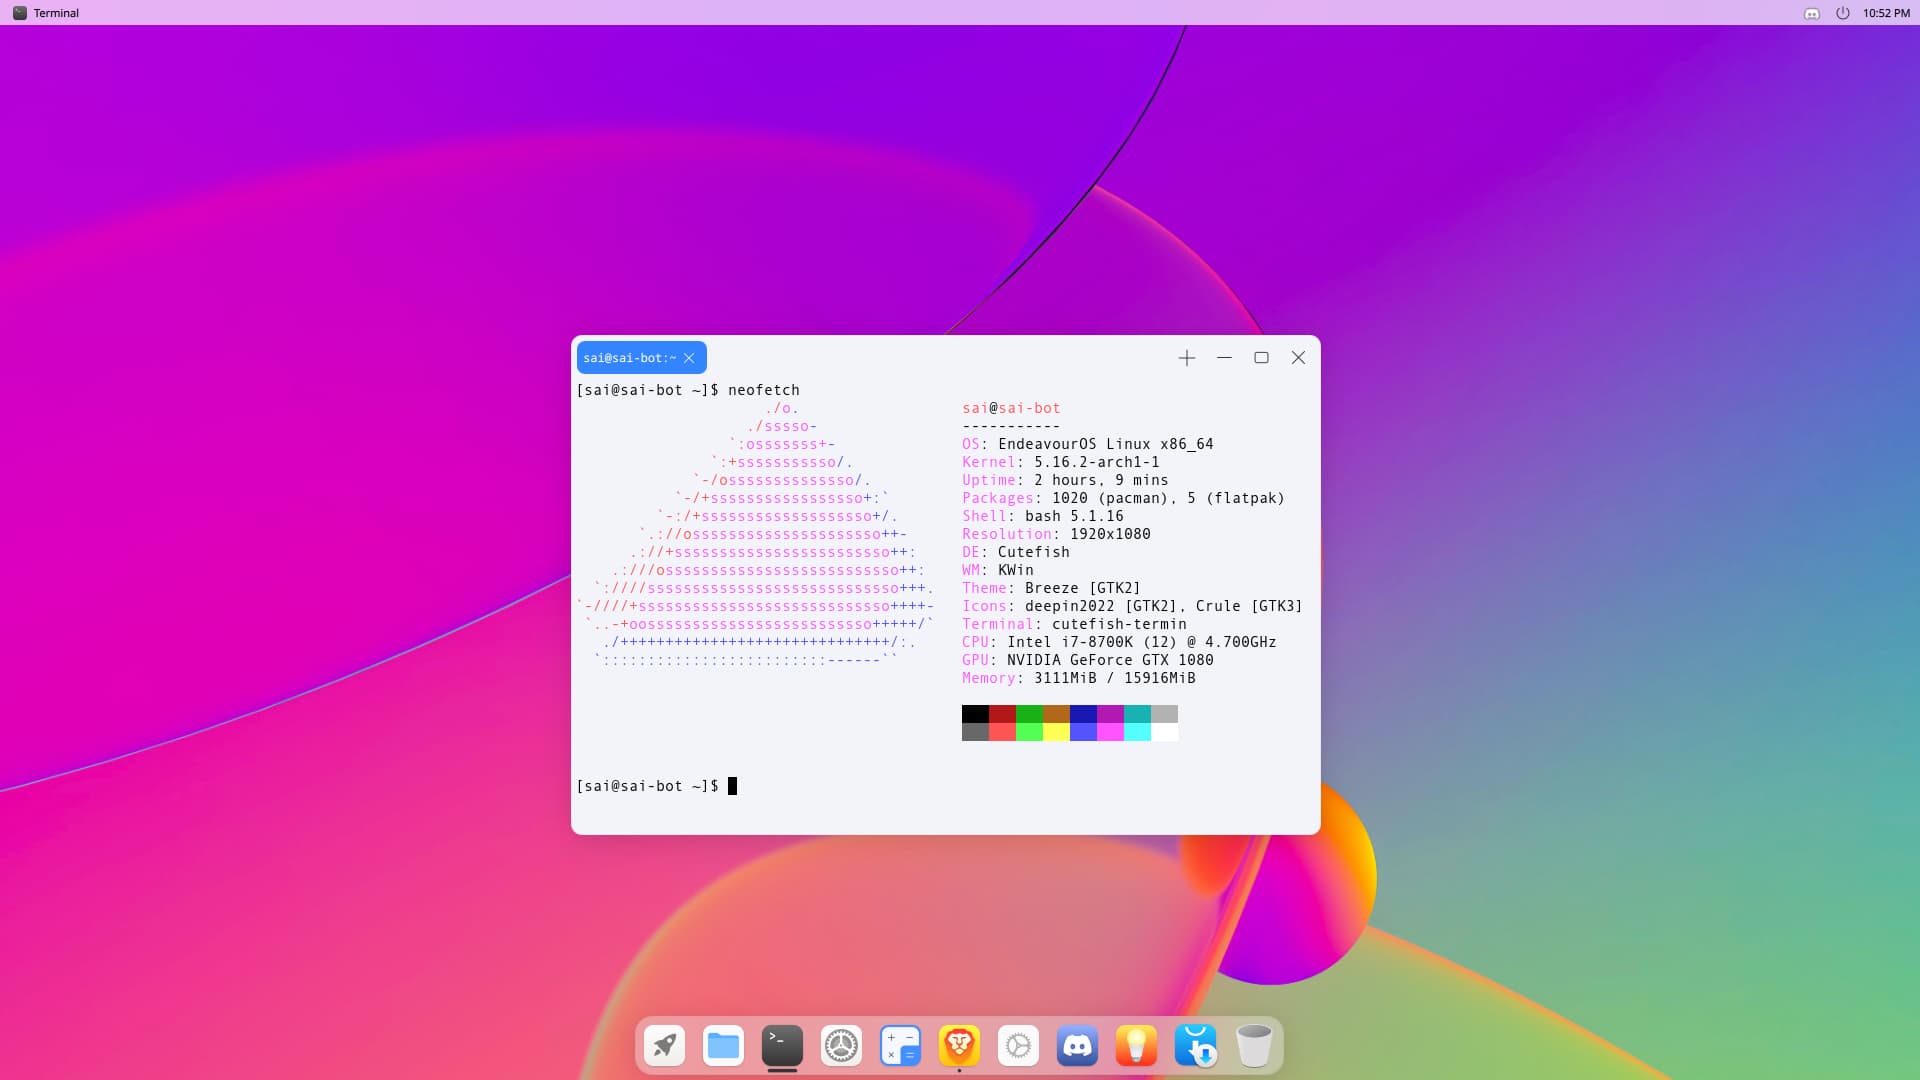Viewport: 1920px width, 1080px height.
Task: Click 'GPU: NVIDIA GeForce GTX 1080' line
Action: click(x=1088, y=660)
